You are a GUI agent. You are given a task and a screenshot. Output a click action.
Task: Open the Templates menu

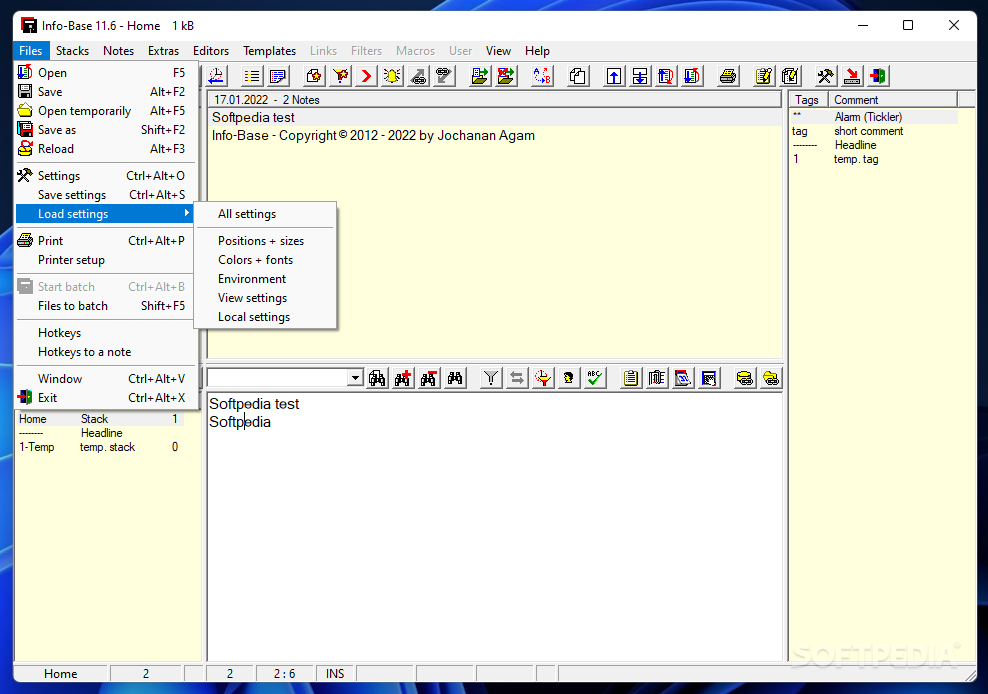[269, 50]
